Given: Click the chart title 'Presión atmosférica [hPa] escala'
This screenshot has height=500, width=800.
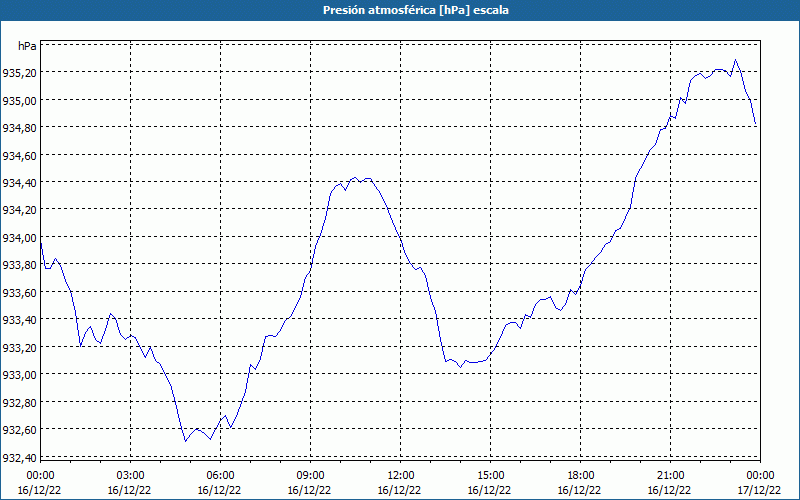Looking at the screenshot, I should point(415,10).
